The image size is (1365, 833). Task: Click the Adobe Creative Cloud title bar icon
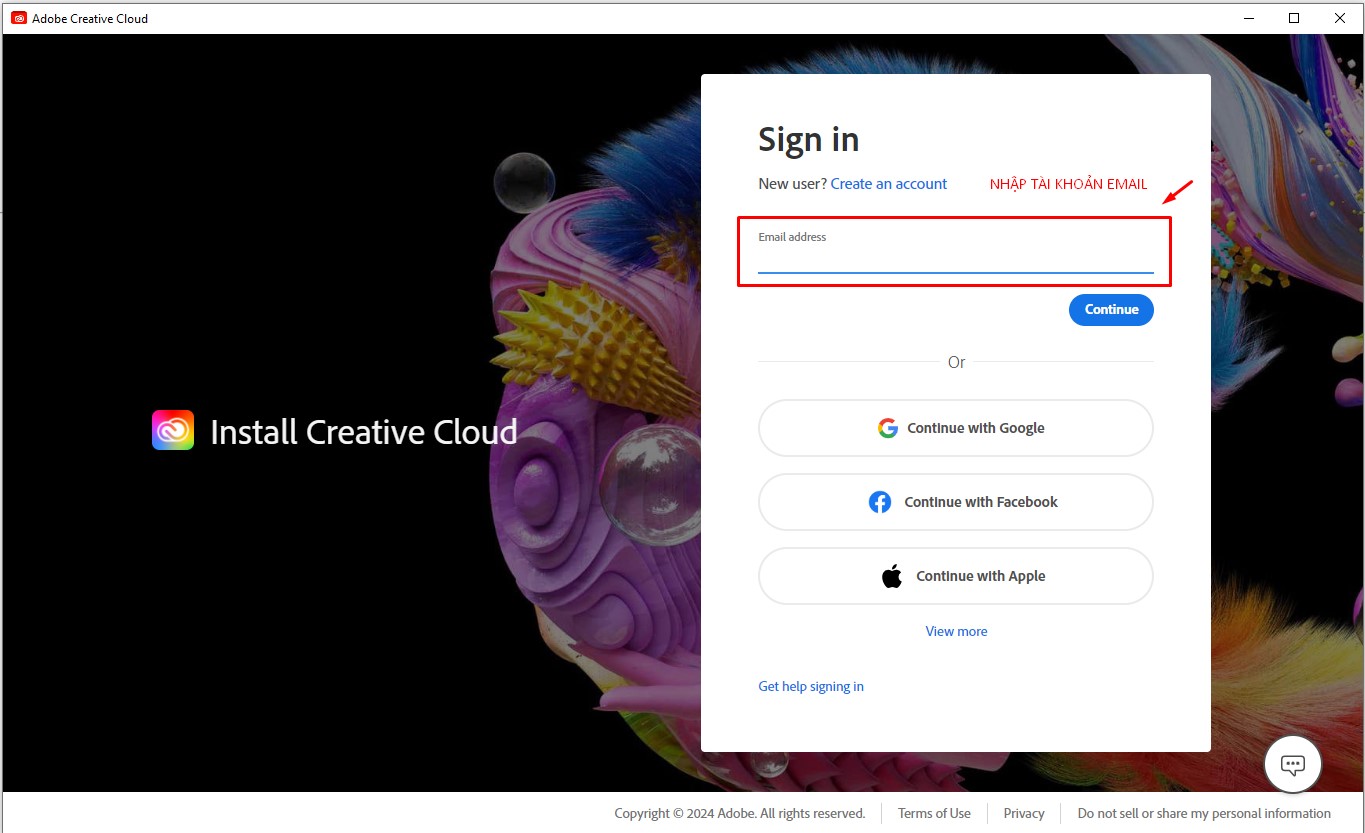click(19, 18)
